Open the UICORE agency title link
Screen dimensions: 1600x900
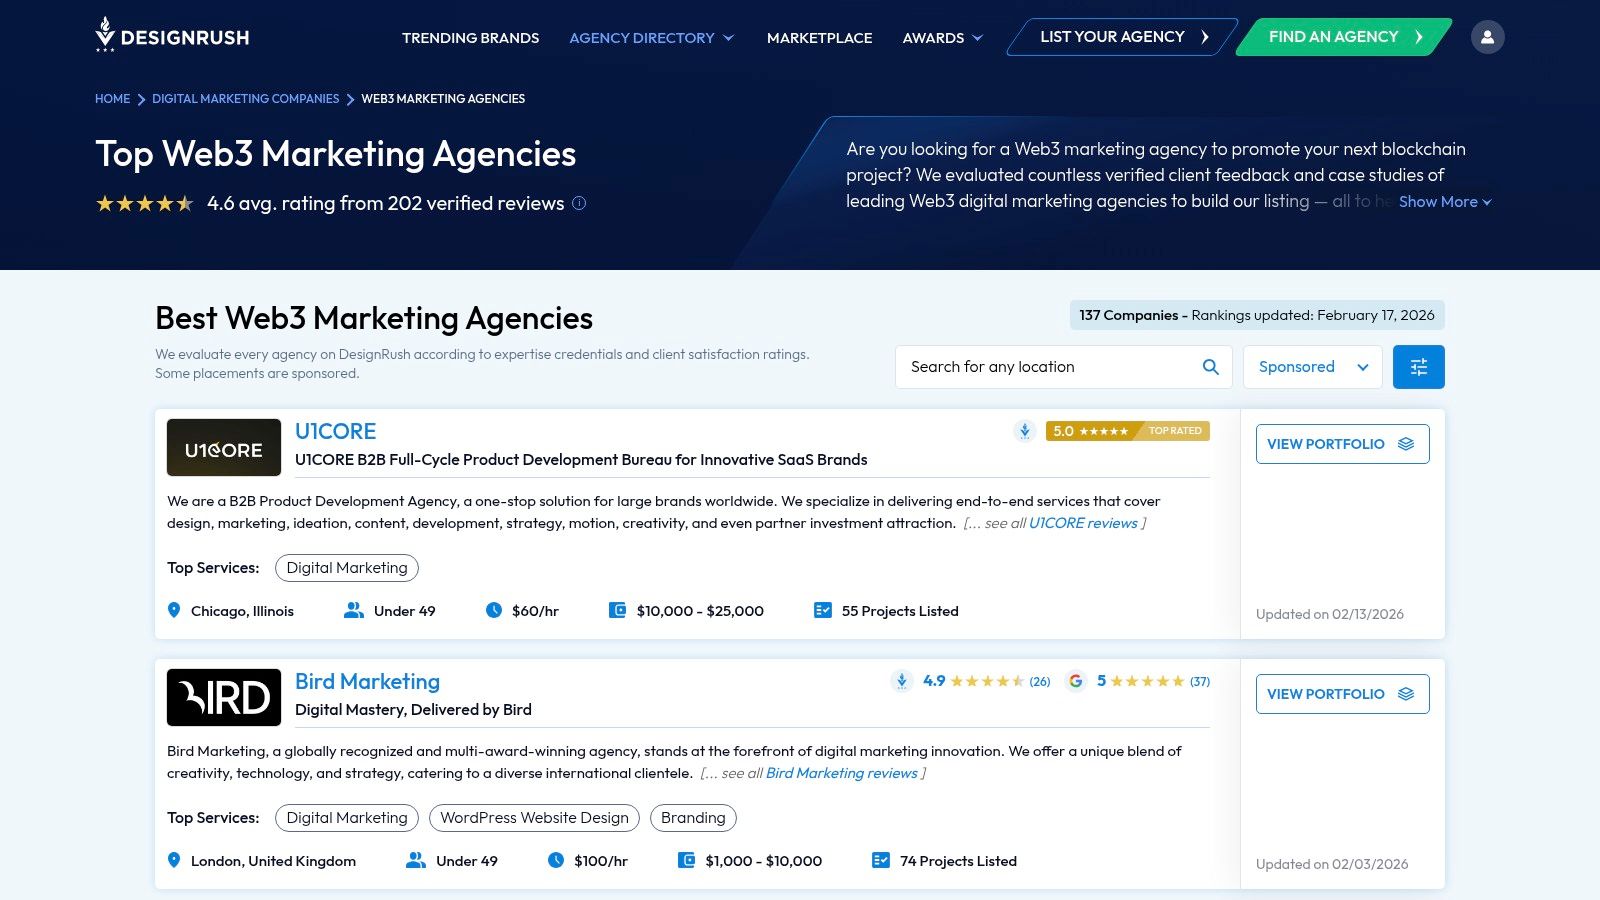coord(335,432)
